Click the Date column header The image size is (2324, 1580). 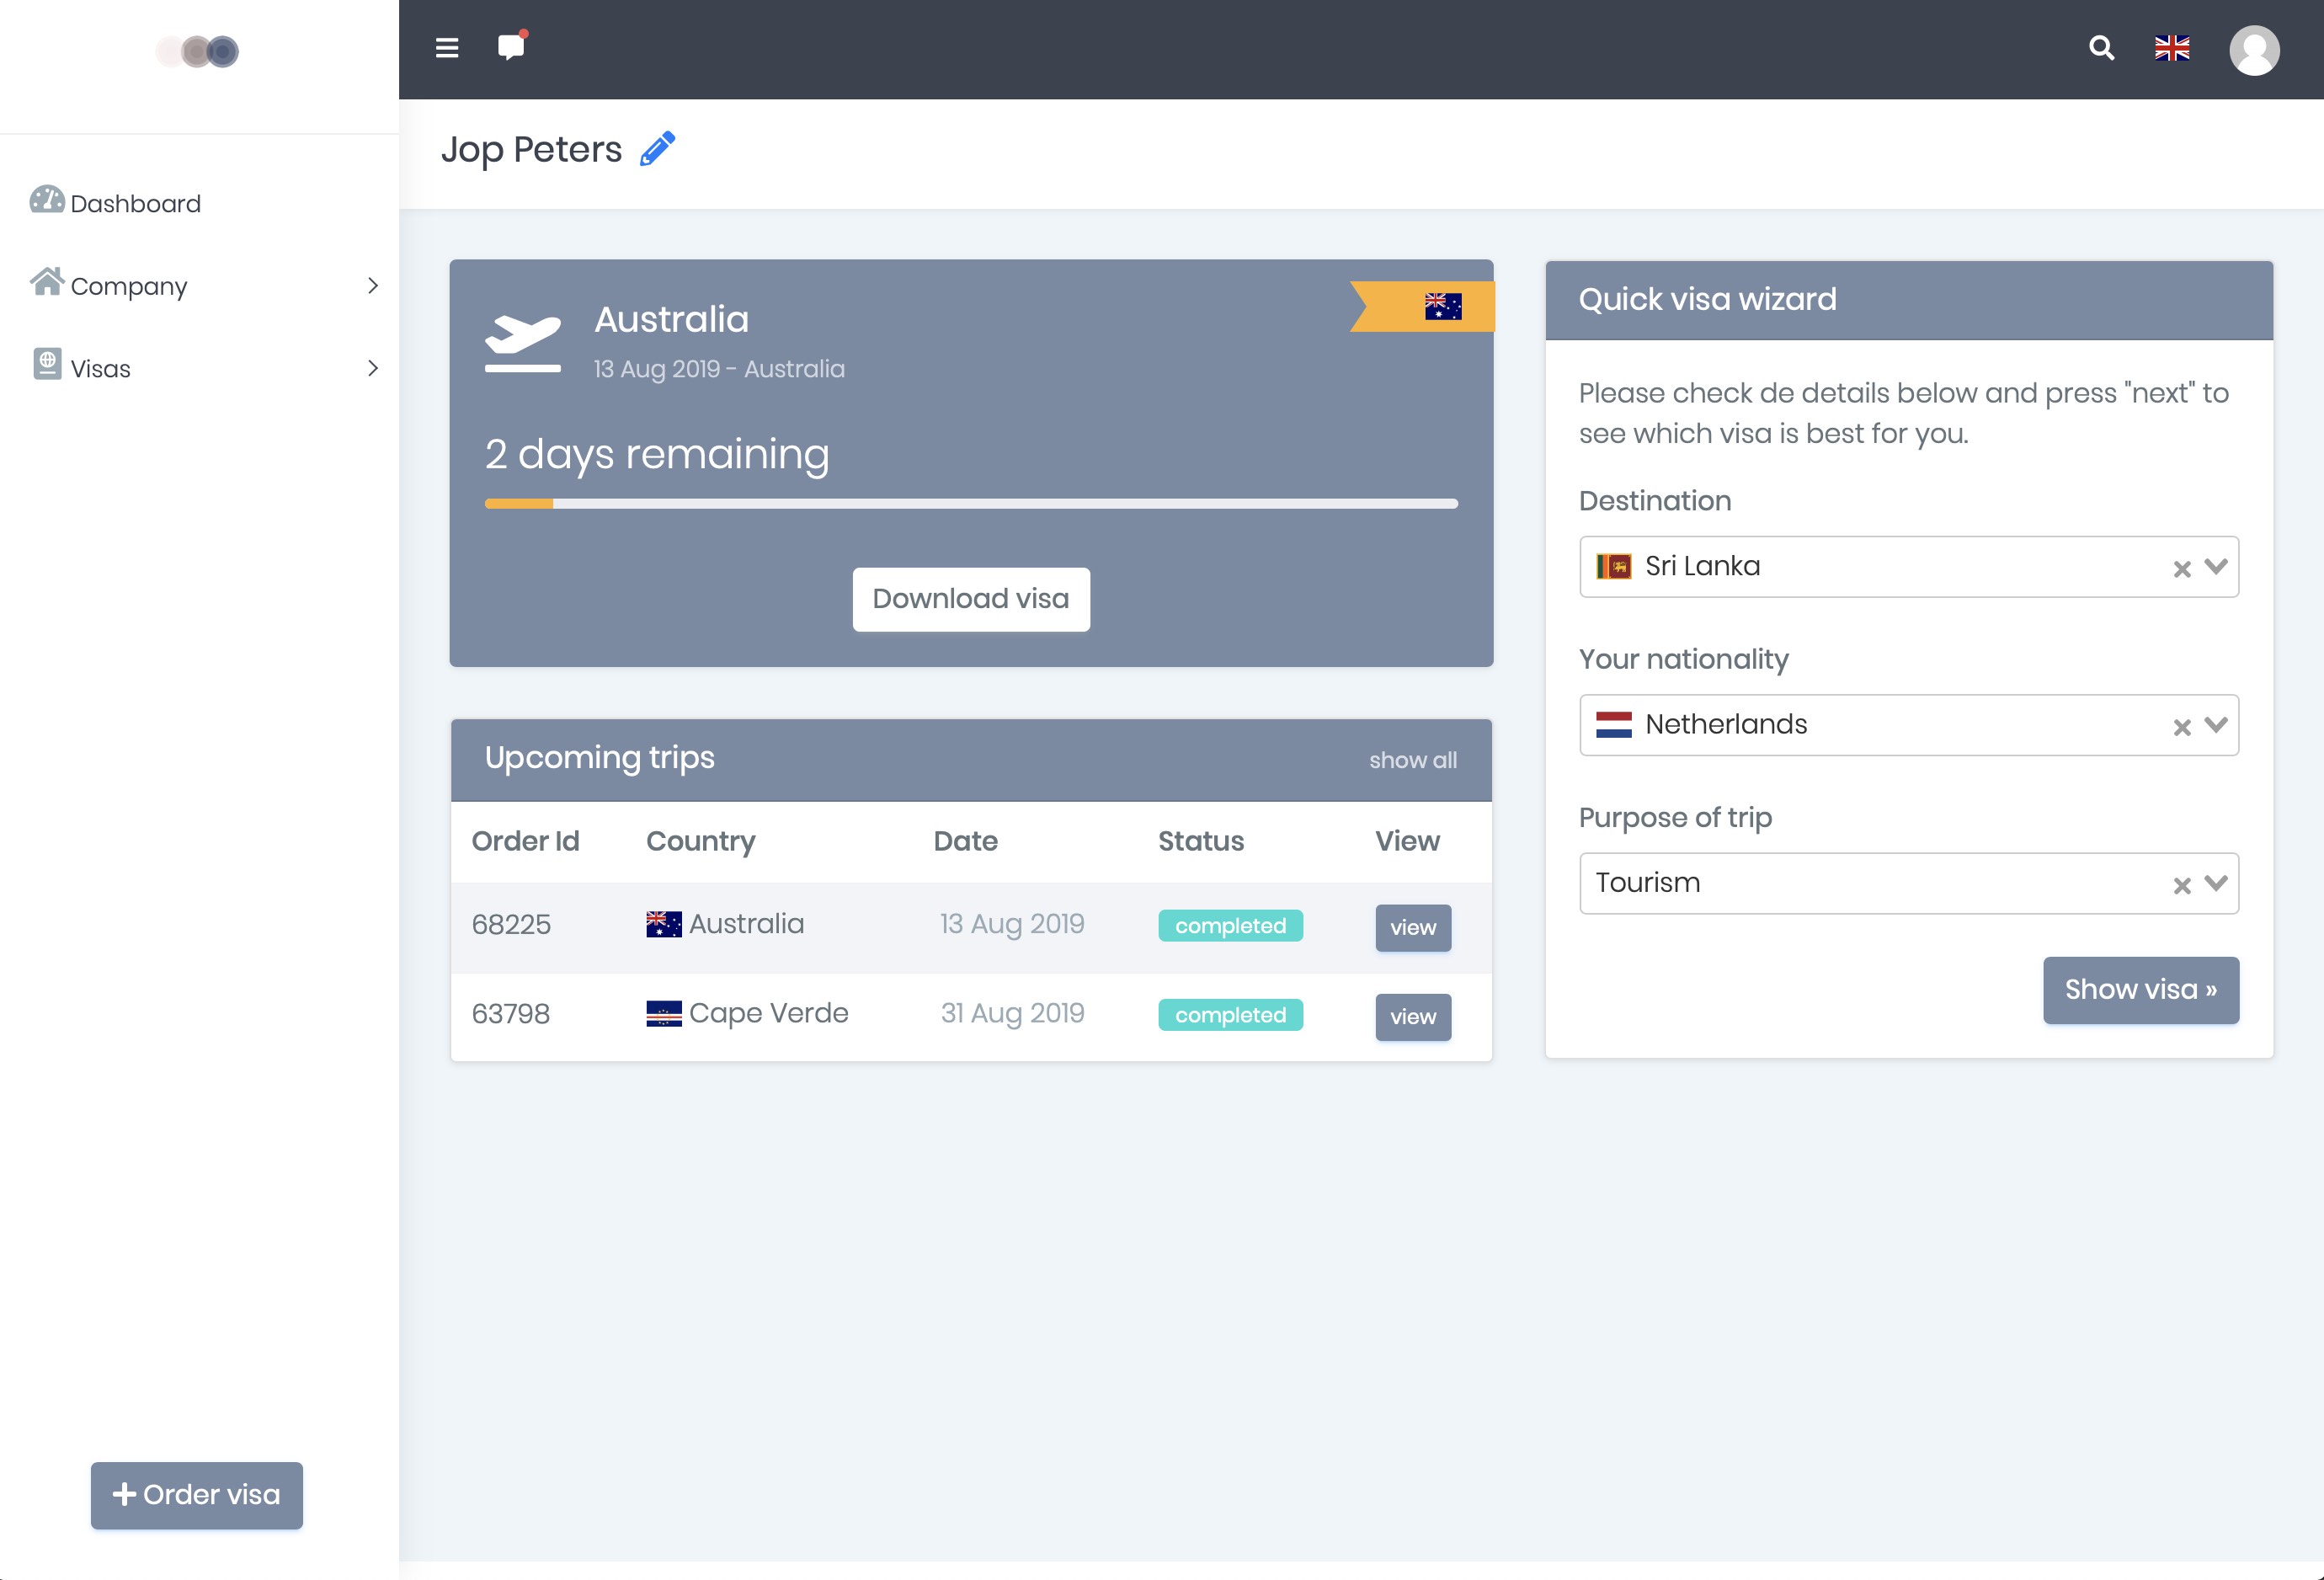965,841
